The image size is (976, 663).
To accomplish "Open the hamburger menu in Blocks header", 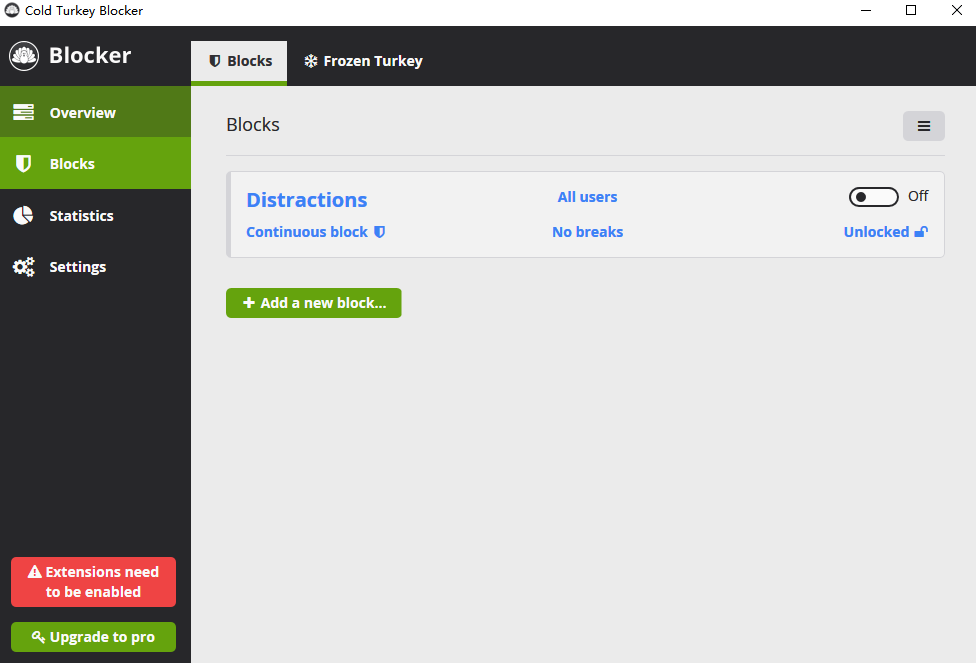I will pyautogui.click(x=923, y=126).
